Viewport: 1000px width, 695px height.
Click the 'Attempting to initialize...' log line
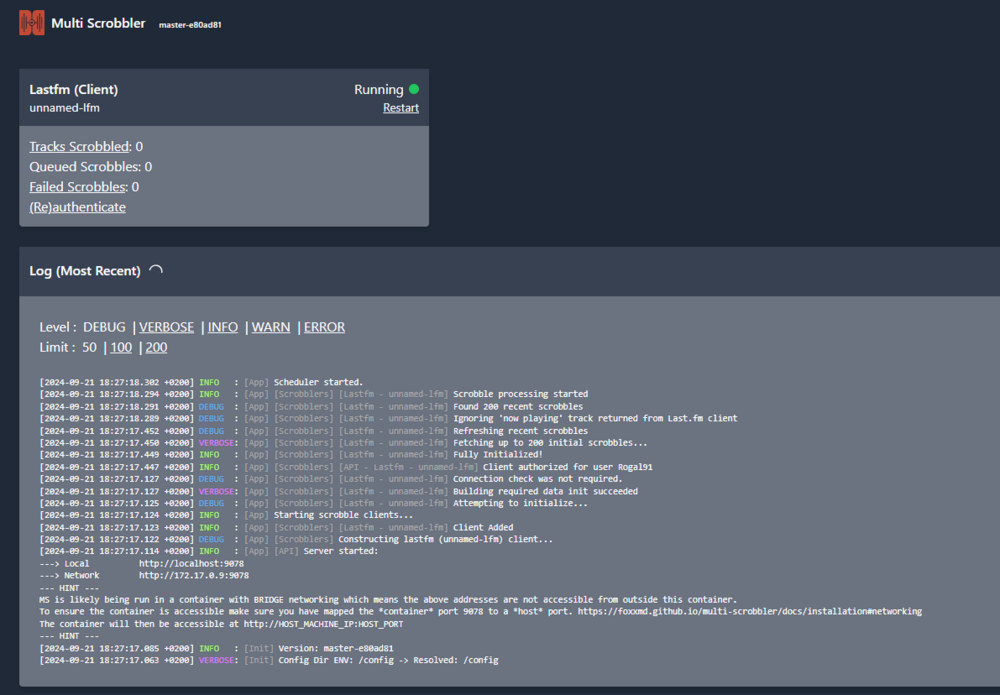point(314,503)
